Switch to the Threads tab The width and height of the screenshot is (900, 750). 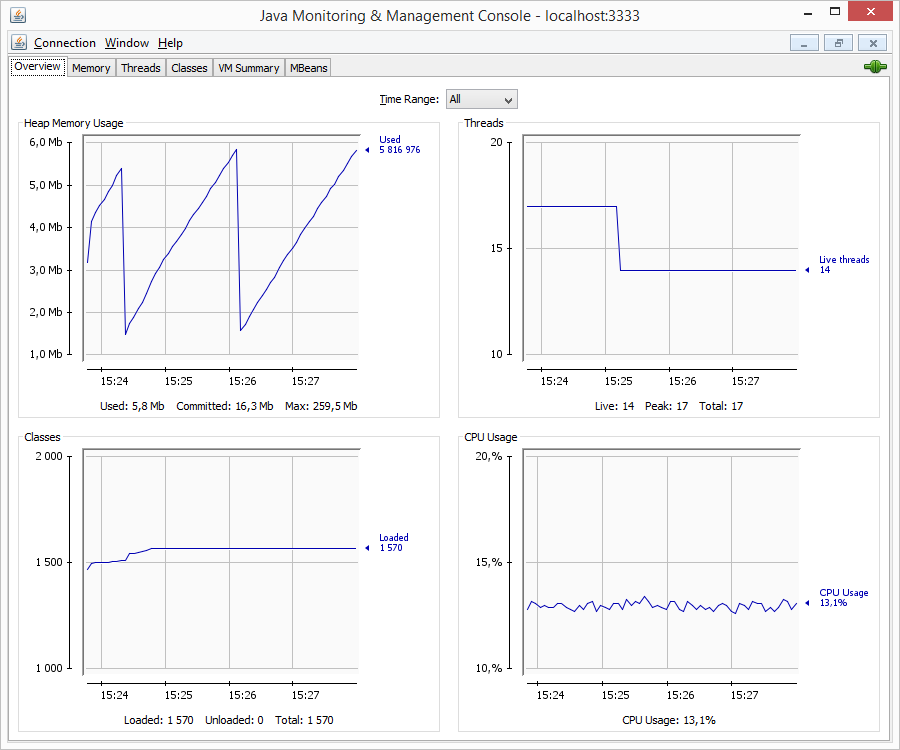click(141, 68)
